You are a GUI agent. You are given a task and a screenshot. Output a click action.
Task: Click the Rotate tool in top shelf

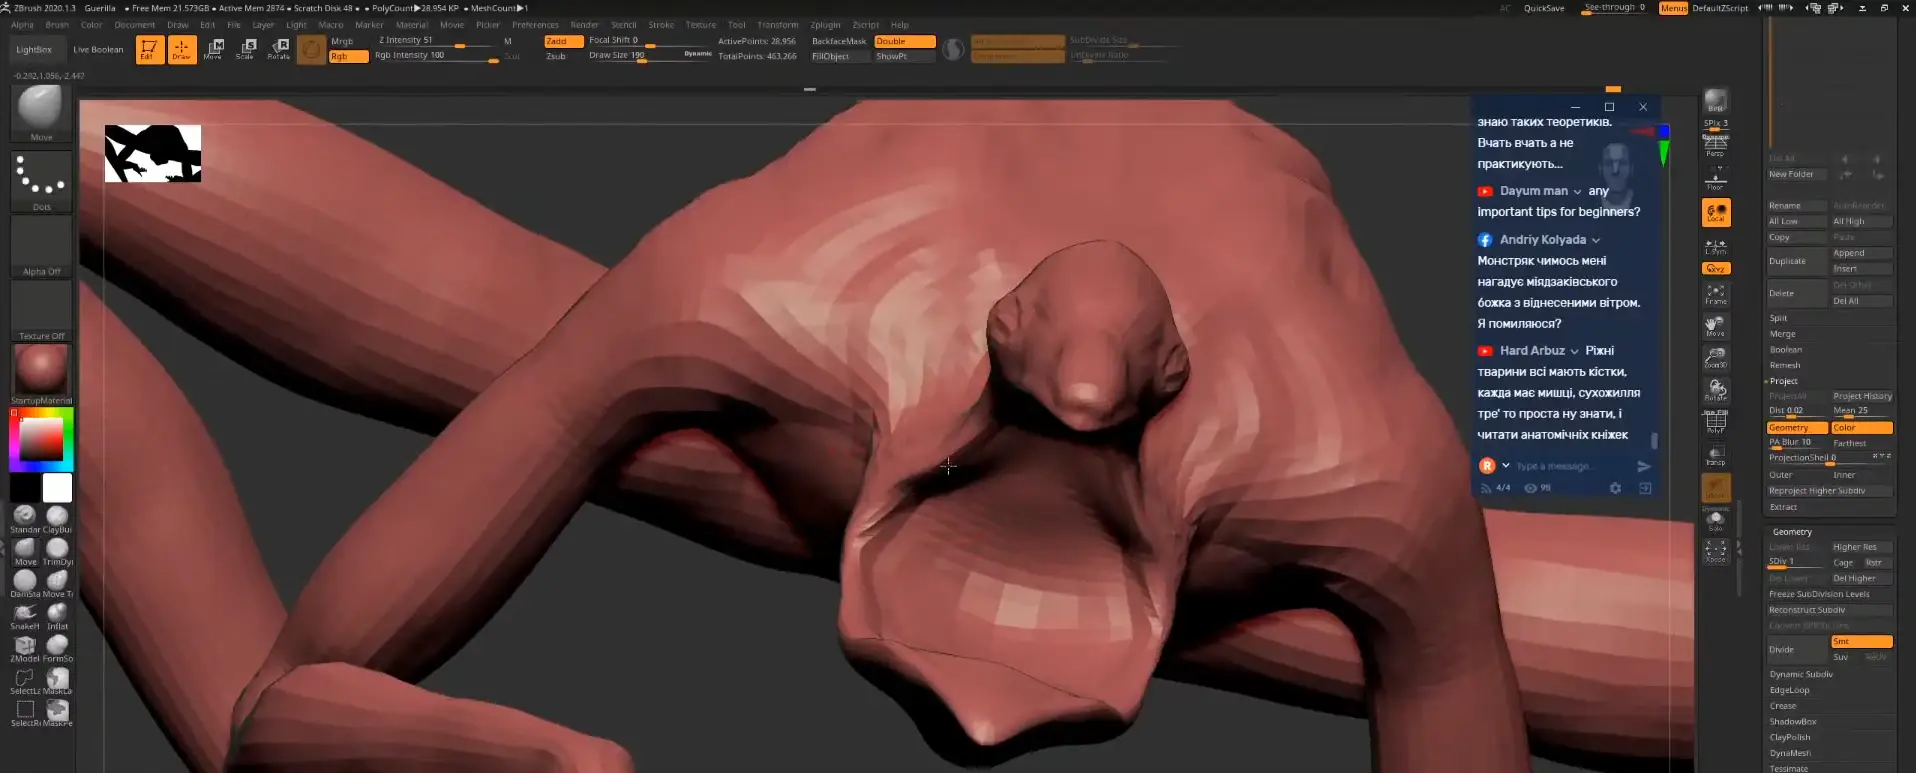point(278,49)
